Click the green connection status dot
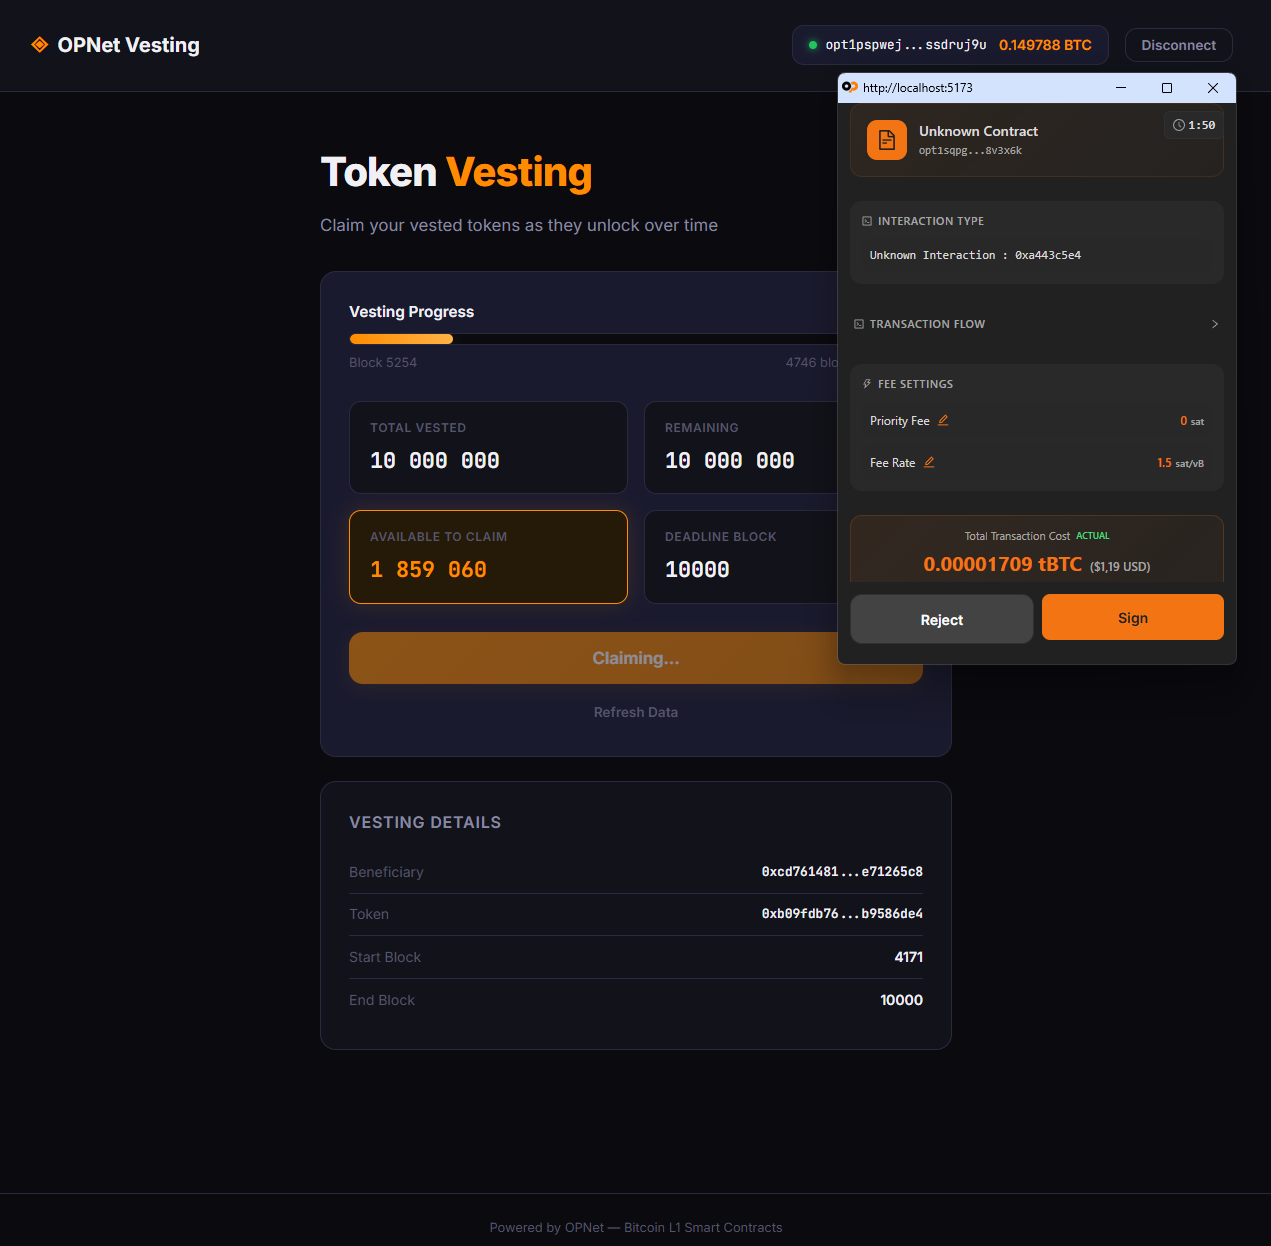1271x1246 pixels. pos(813,45)
